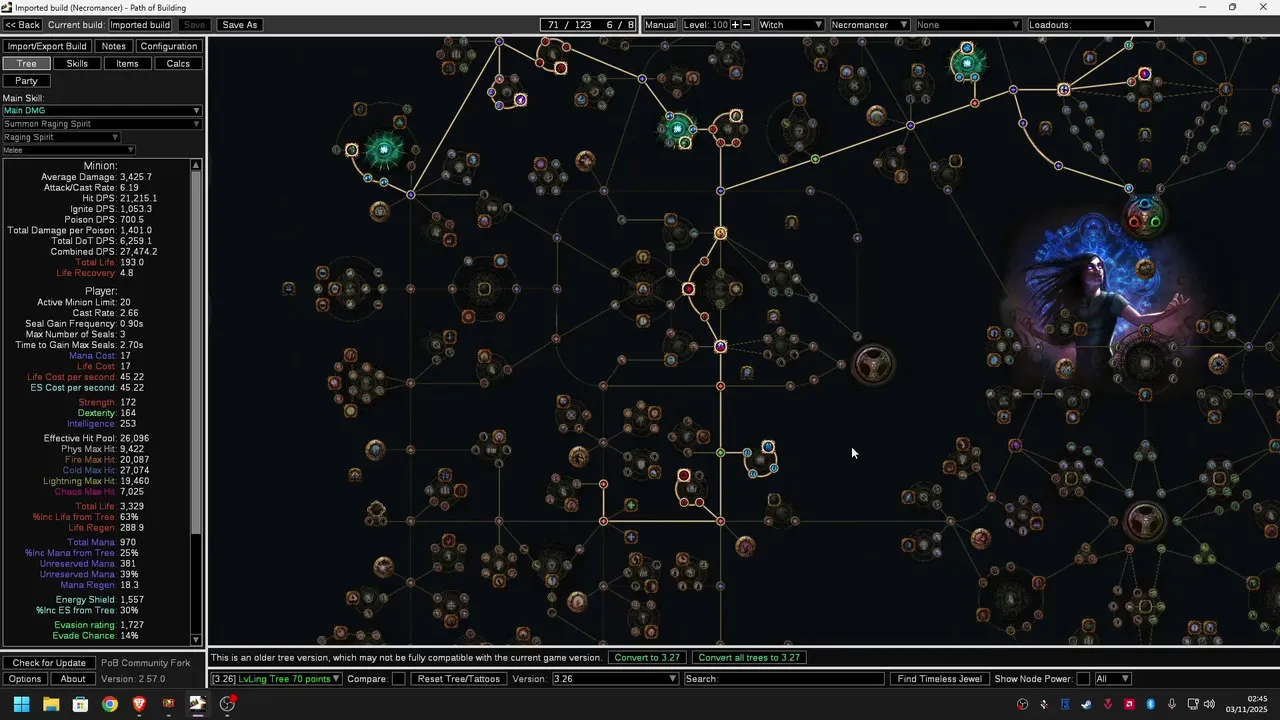Image resolution: width=1280 pixels, height=720 pixels.
Task: Click the Bluetooth tray icon
Action: [1150, 704]
